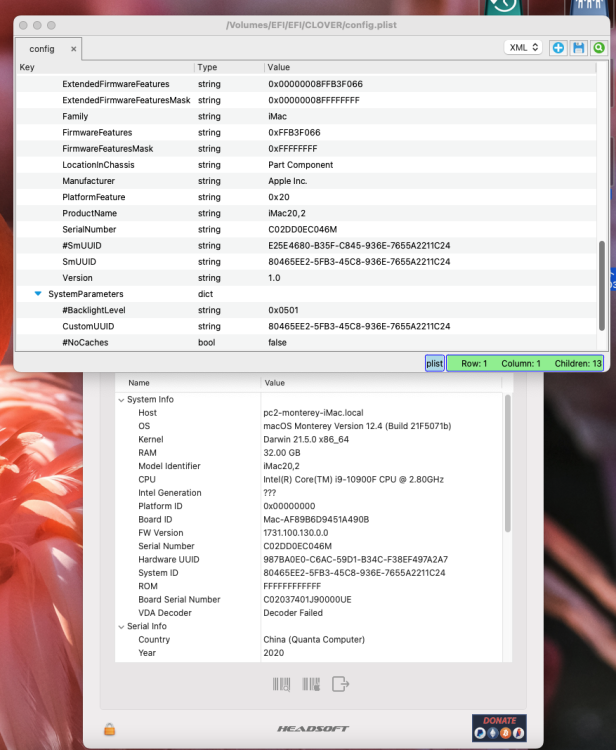Collapse the Serial Info section

[121, 627]
